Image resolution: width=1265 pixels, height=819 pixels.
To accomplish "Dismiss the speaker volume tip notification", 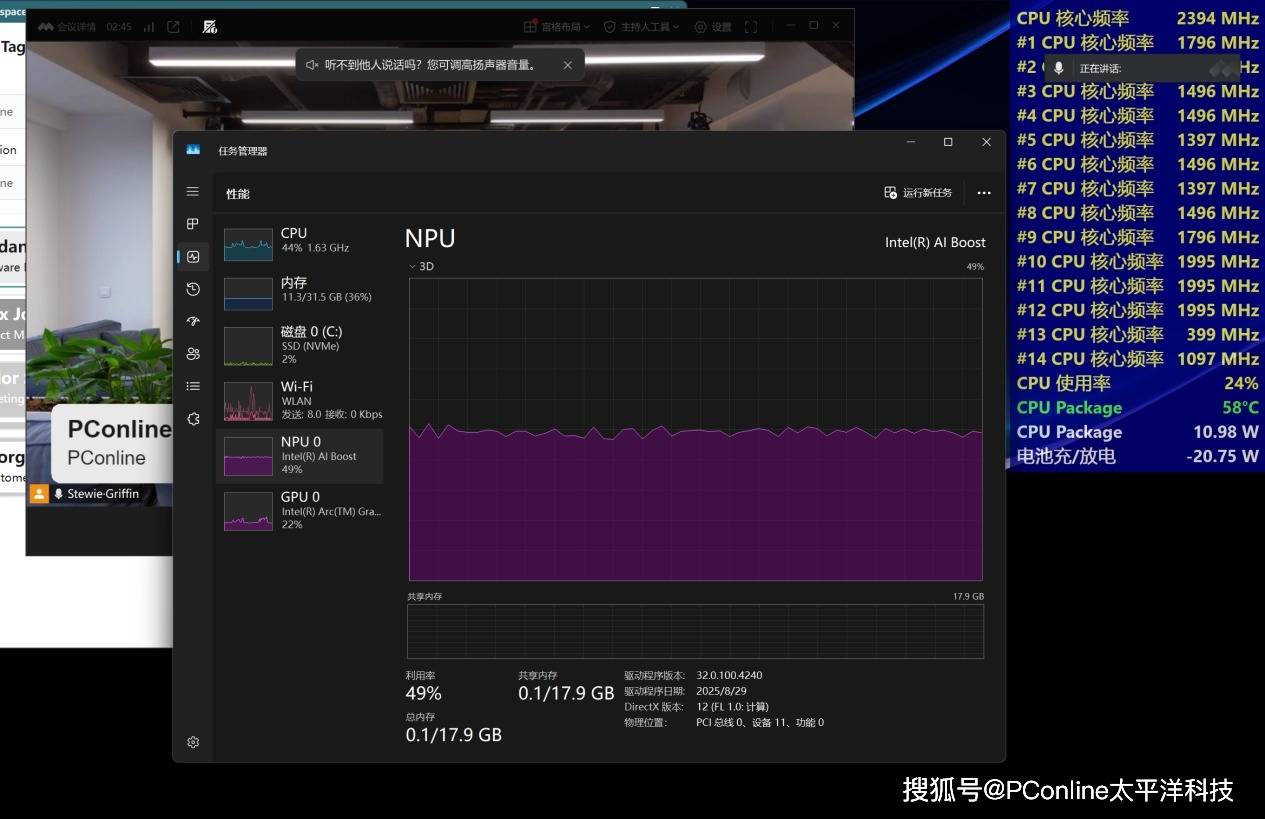I will (567, 65).
